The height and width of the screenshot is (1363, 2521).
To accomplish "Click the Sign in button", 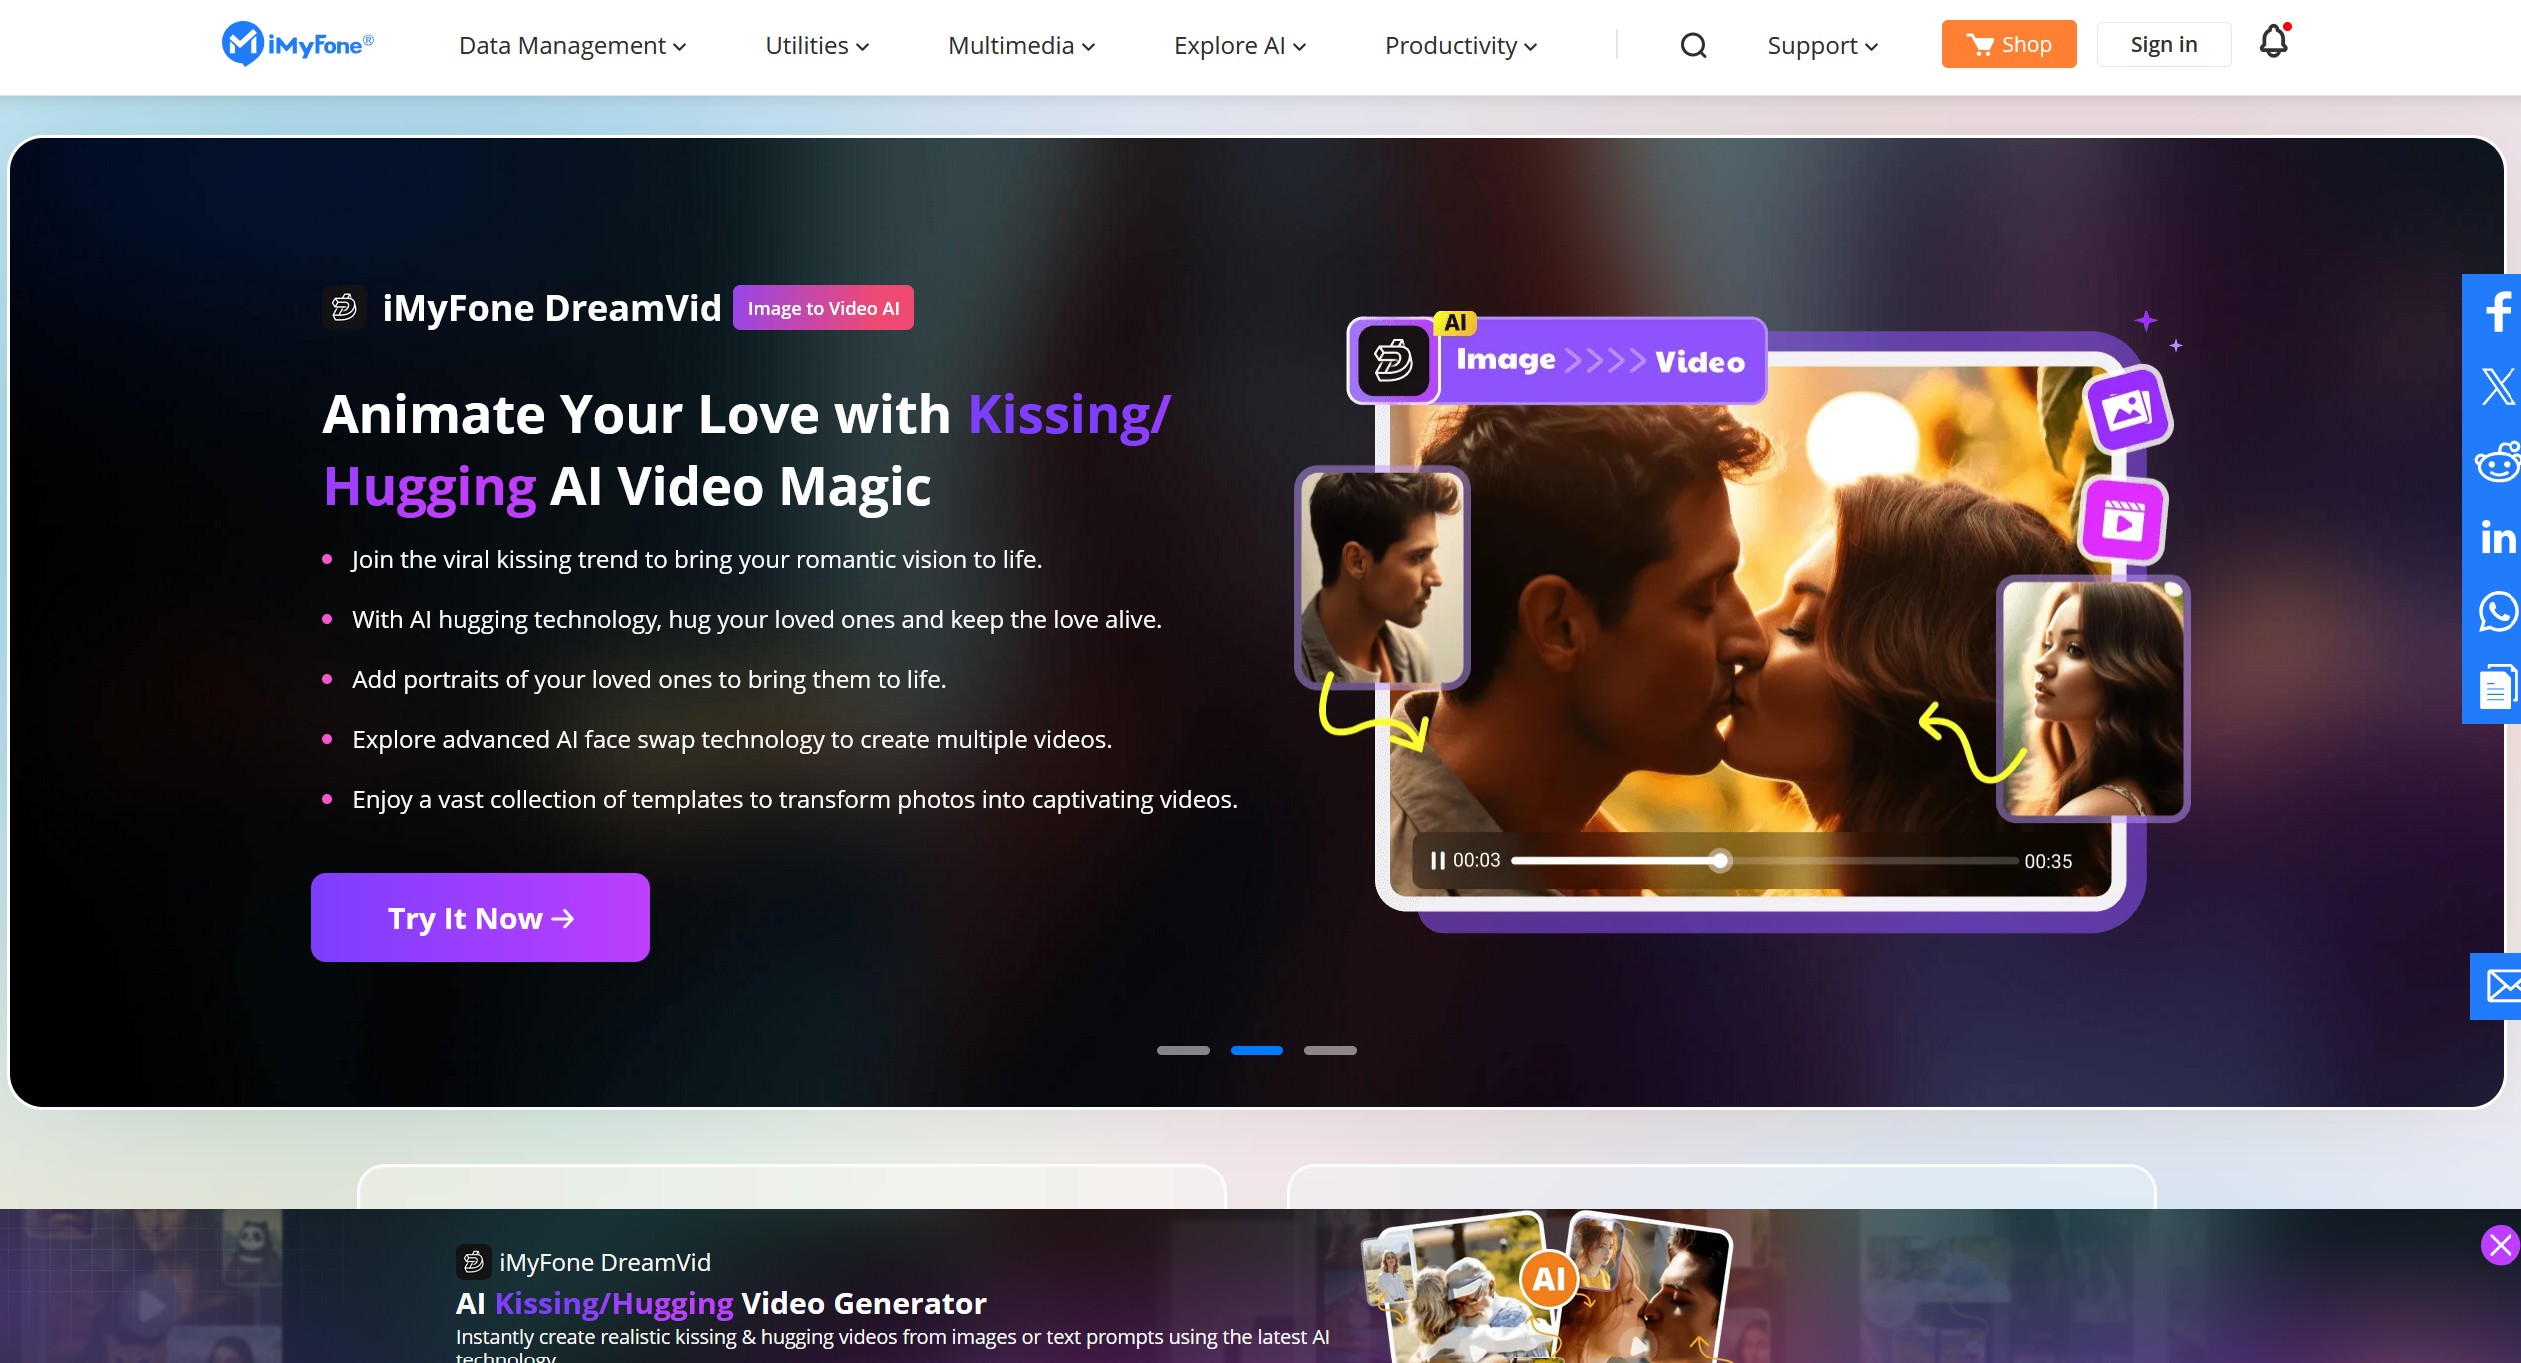I will pos(2163,44).
